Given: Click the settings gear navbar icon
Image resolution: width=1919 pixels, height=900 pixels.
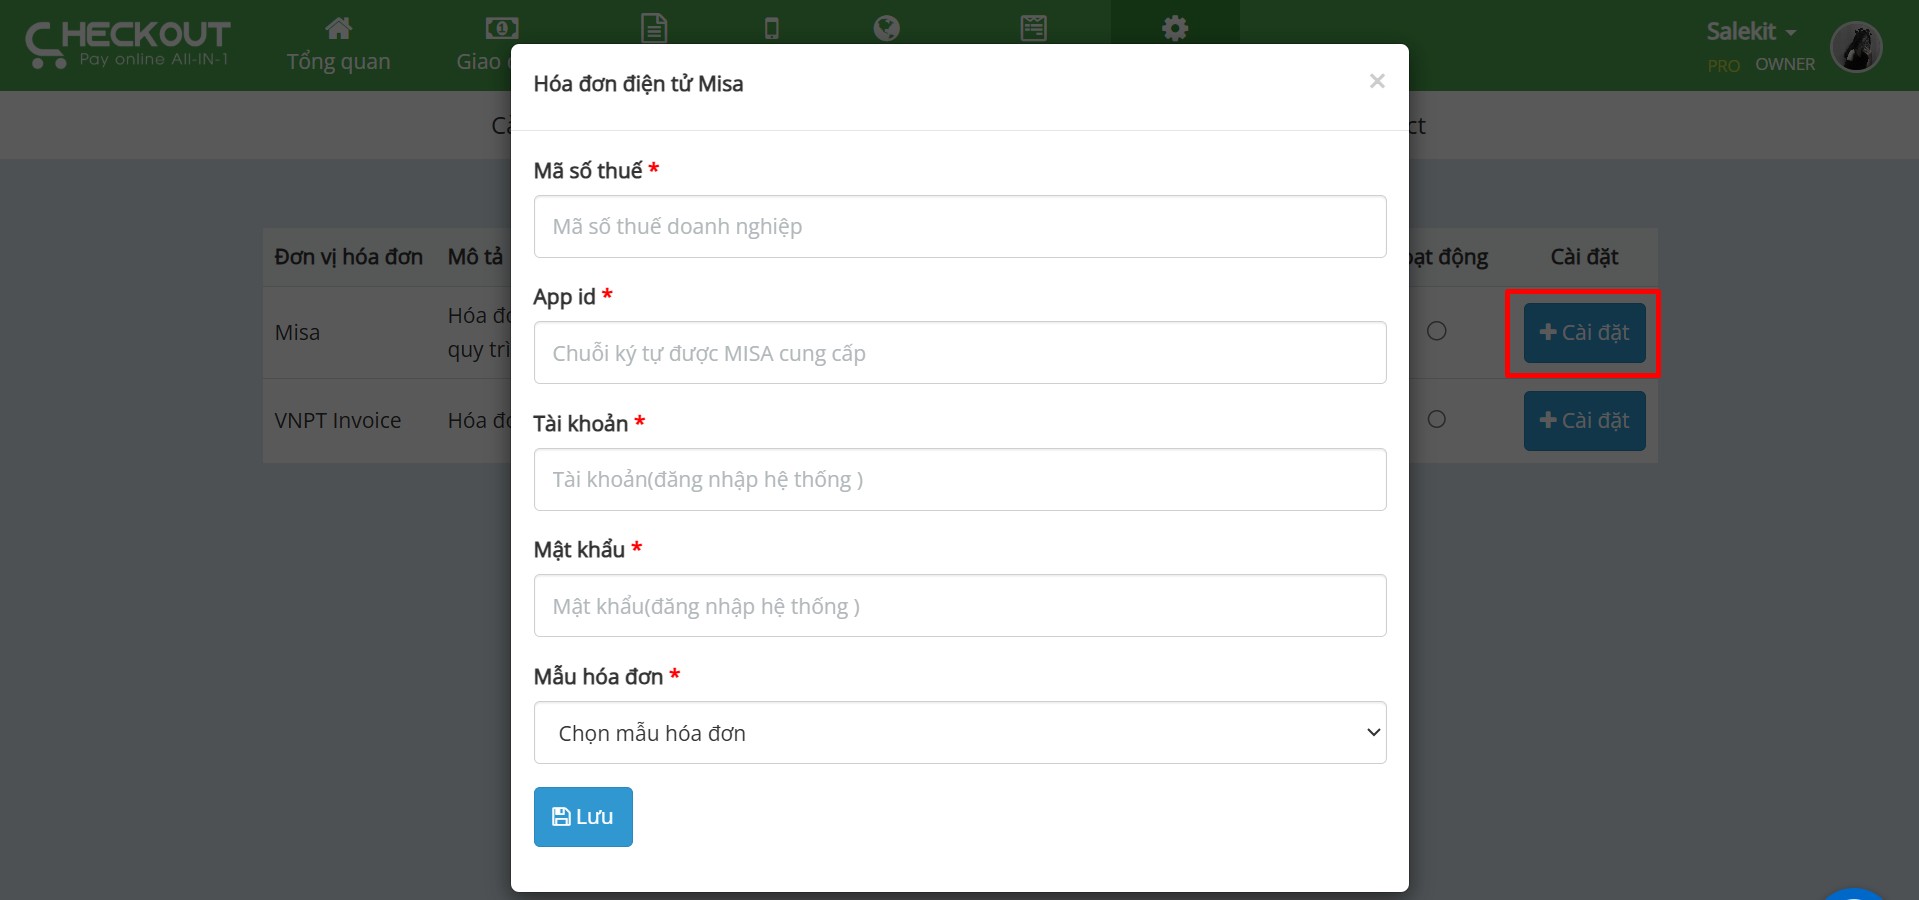Looking at the screenshot, I should click(1175, 28).
